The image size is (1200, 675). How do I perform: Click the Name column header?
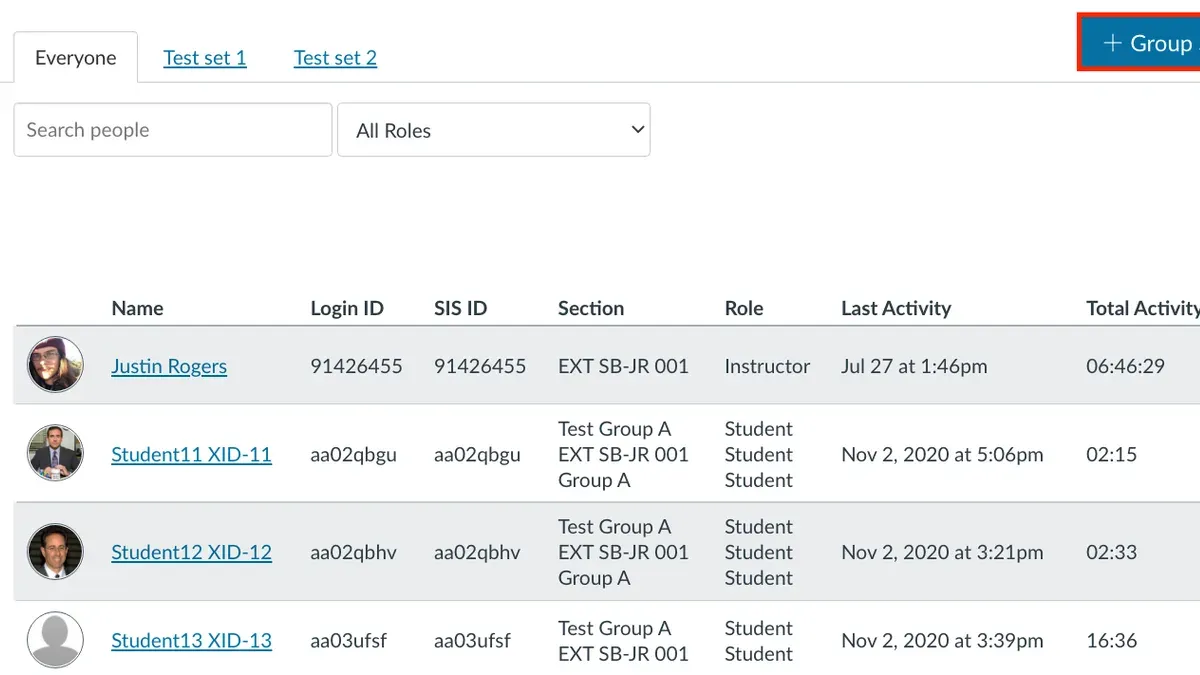(x=137, y=308)
